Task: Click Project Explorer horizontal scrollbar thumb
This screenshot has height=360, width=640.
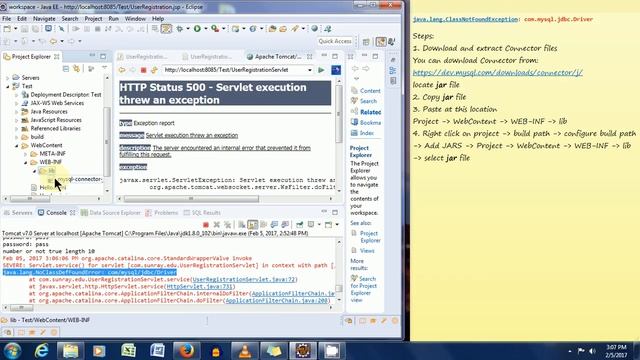Action: 30,199
